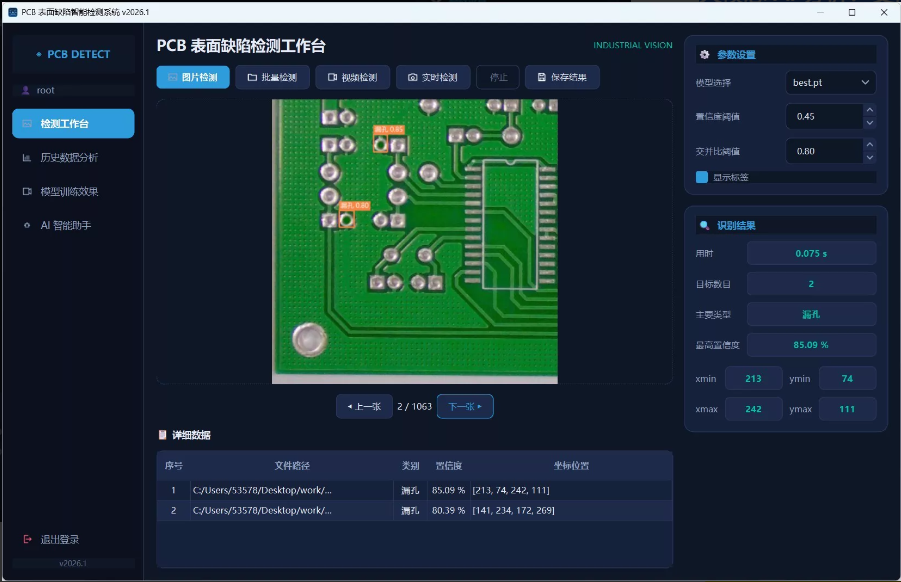Select the second detection row 80.39 %

(x=414, y=510)
